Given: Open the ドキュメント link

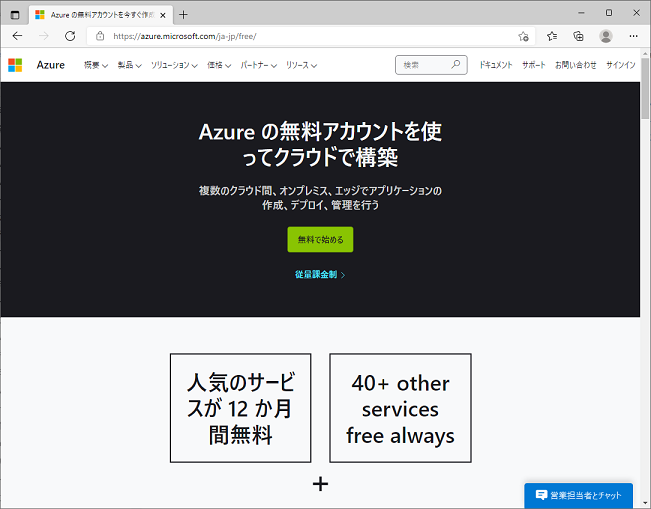Looking at the screenshot, I should click(x=496, y=65).
